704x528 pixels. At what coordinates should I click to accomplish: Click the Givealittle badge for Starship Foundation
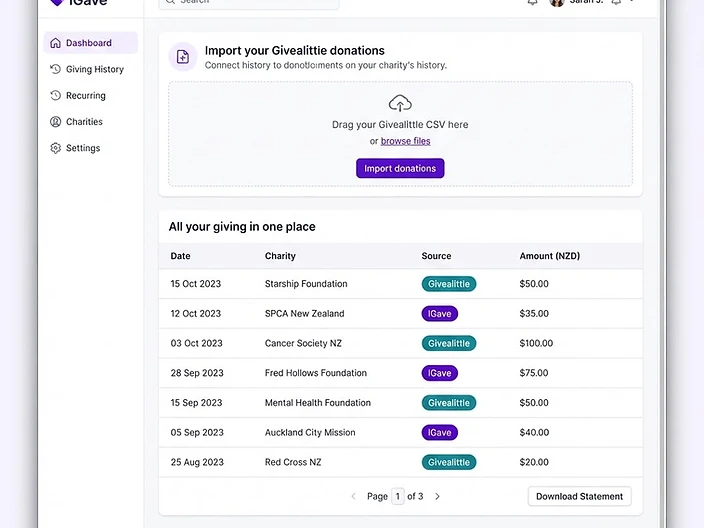[x=449, y=284]
